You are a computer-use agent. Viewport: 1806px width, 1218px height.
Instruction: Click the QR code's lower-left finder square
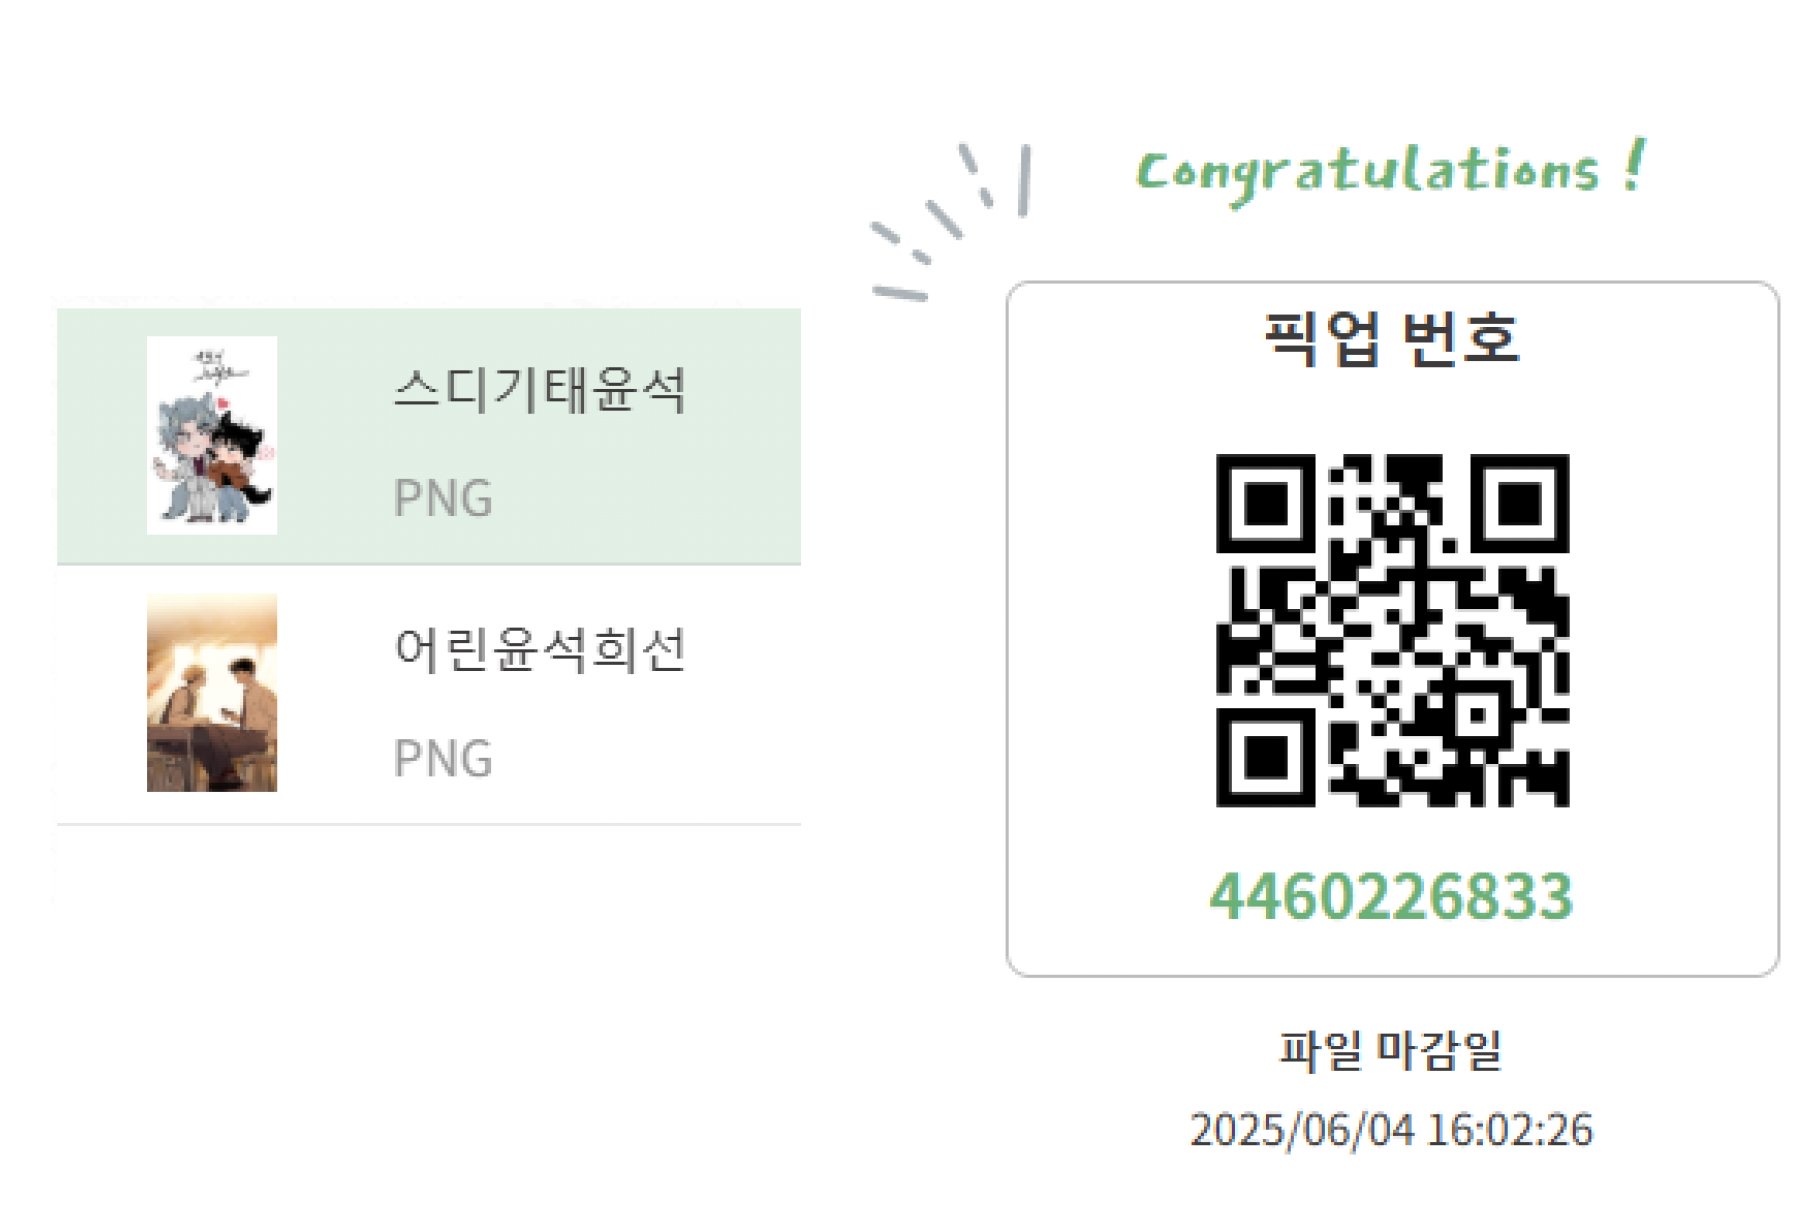click(1265, 758)
